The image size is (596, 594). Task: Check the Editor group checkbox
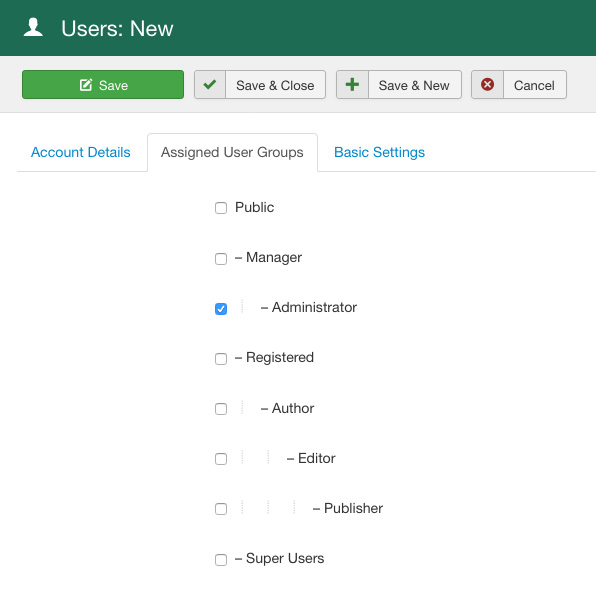pyautogui.click(x=221, y=459)
